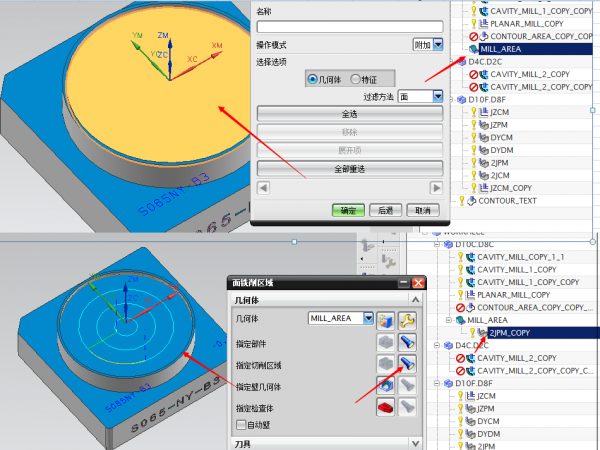This screenshot has height=450, width=600.
Task: Collapse MILL_AREA node in lower navigator
Action: (x=448, y=320)
